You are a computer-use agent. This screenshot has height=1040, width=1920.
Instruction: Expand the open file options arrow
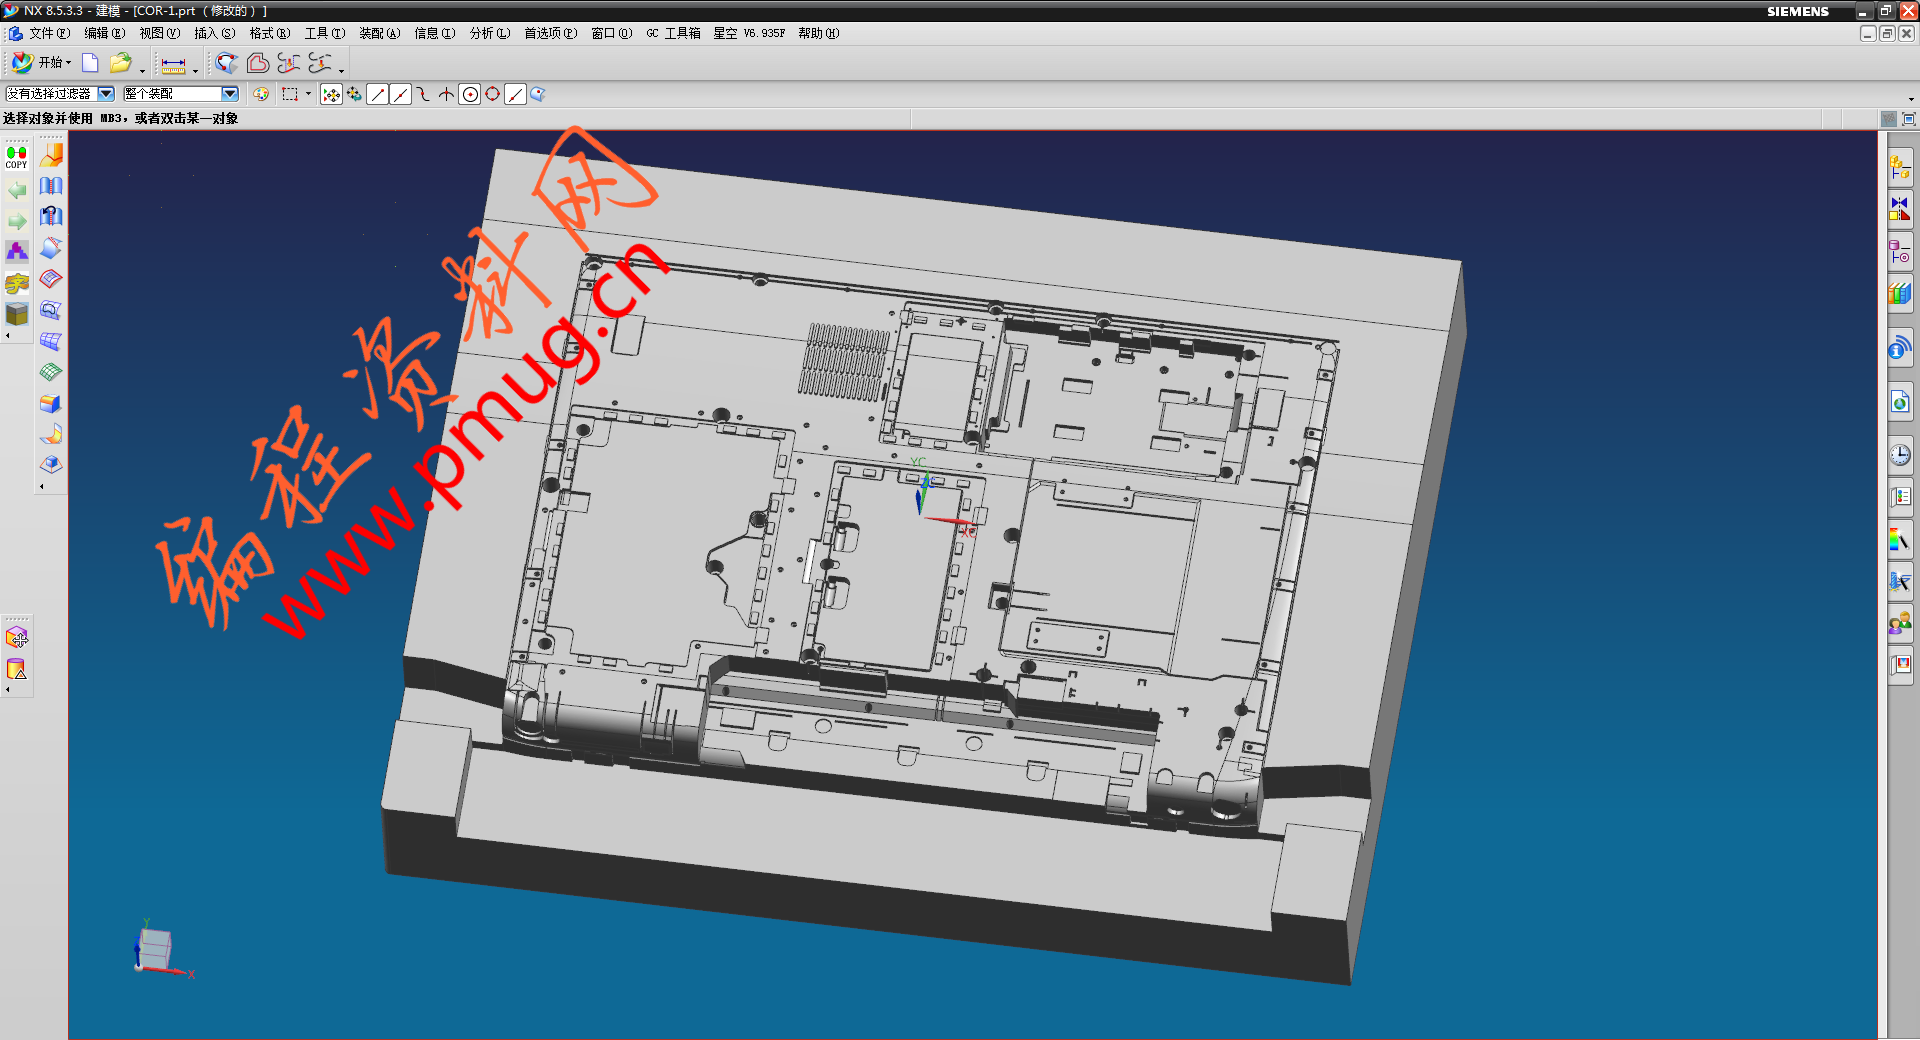pyautogui.click(x=142, y=70)
